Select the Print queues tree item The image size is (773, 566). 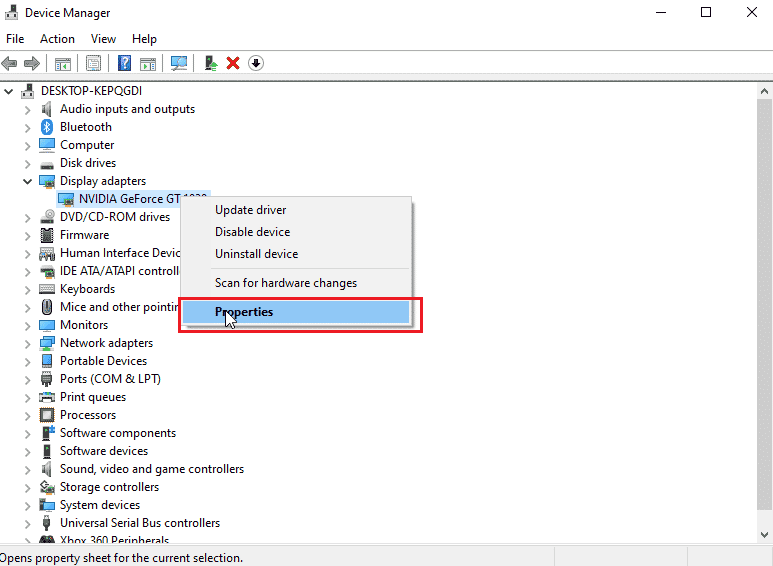[93, 397]
